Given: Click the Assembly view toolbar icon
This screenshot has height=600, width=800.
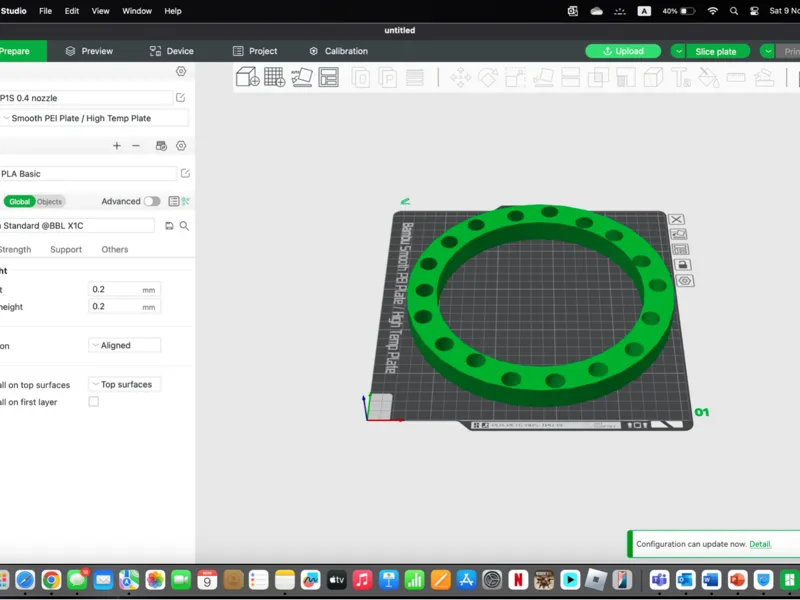Looking at the screenshot, I should [764, 78].
